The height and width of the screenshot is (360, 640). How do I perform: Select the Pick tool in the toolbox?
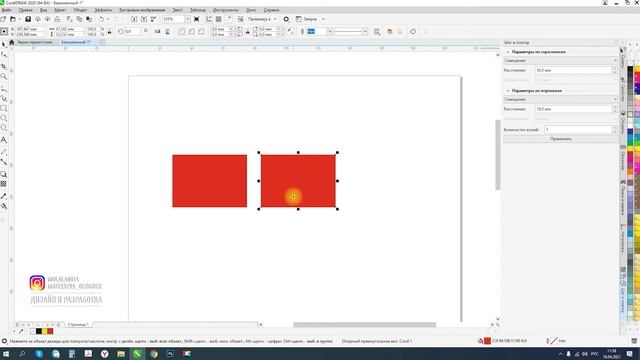tap(4, 44)
